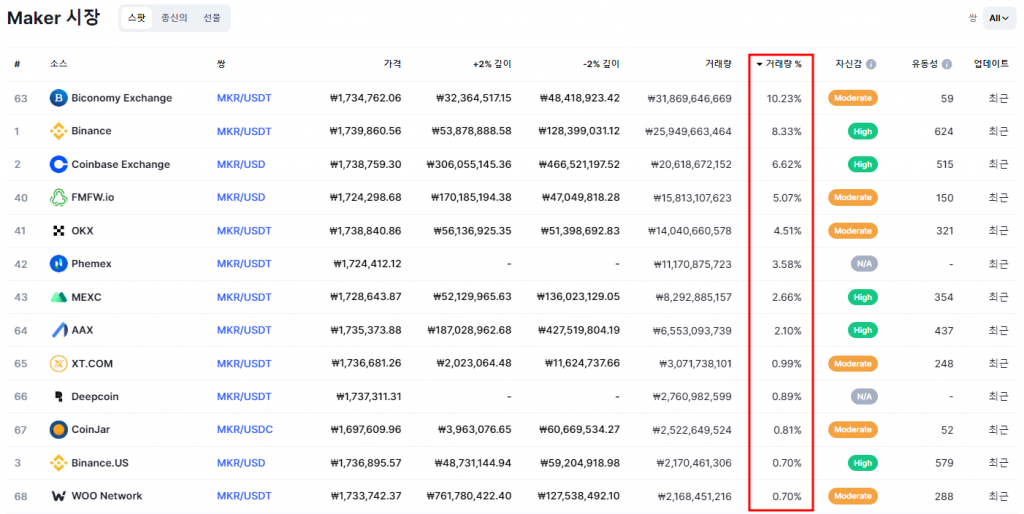Select the 스팟 tab
Viewport: 1024px width, 514px height.
(x=136, y=18)
